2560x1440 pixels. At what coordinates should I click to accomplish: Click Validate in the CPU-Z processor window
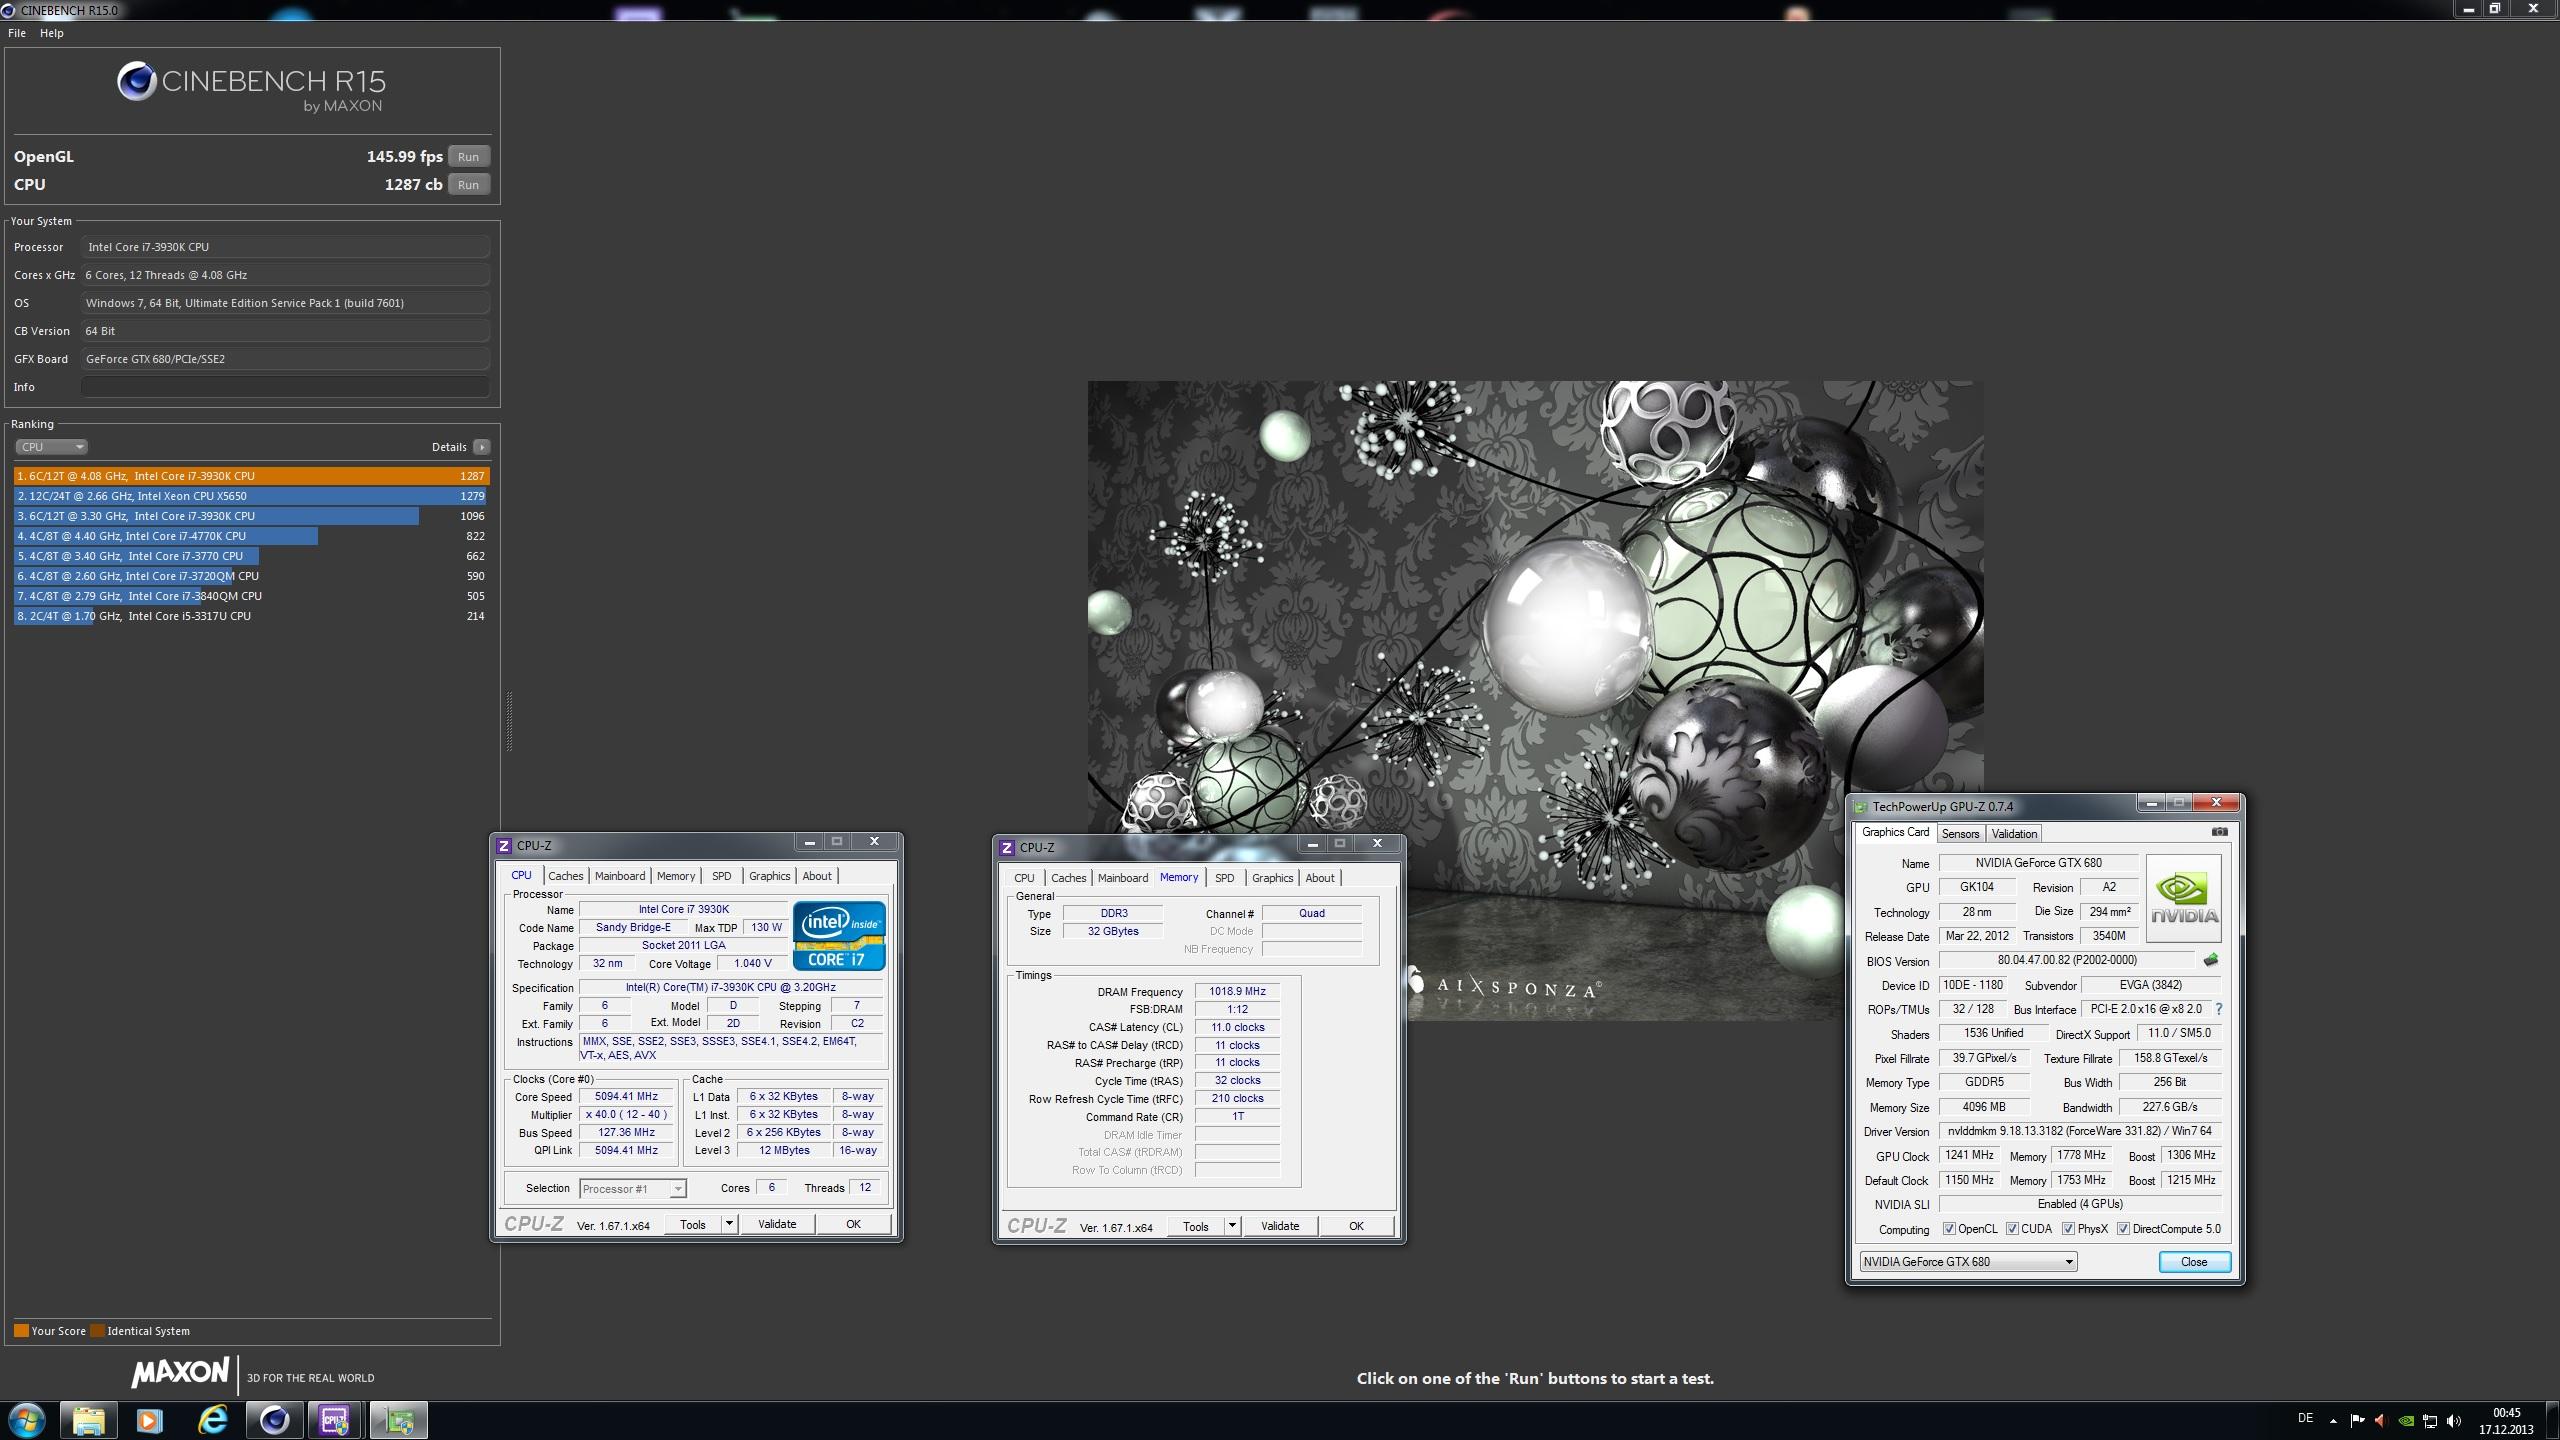point(777,1224)
